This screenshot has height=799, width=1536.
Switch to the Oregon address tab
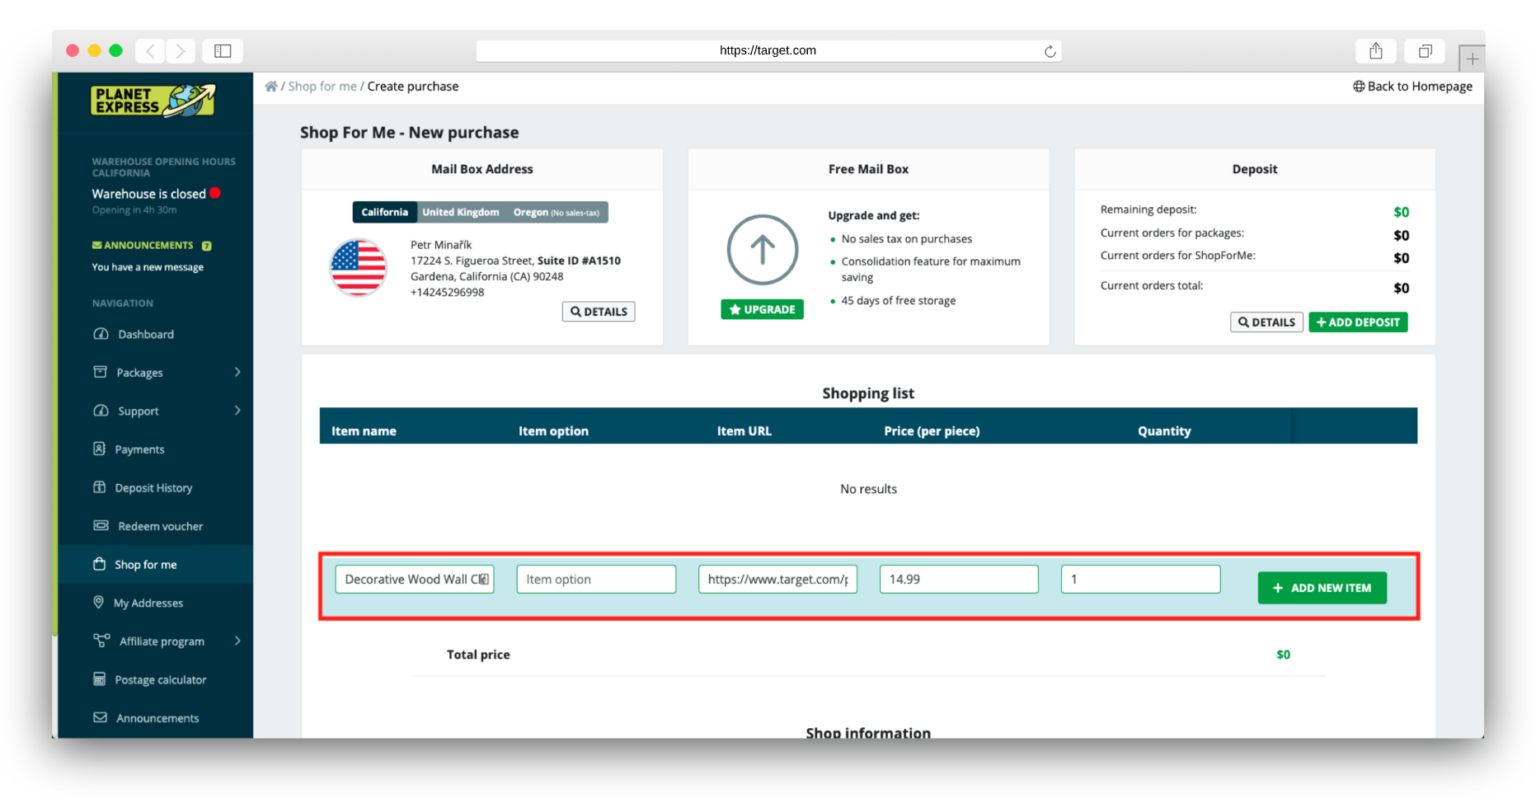point(556,212)
